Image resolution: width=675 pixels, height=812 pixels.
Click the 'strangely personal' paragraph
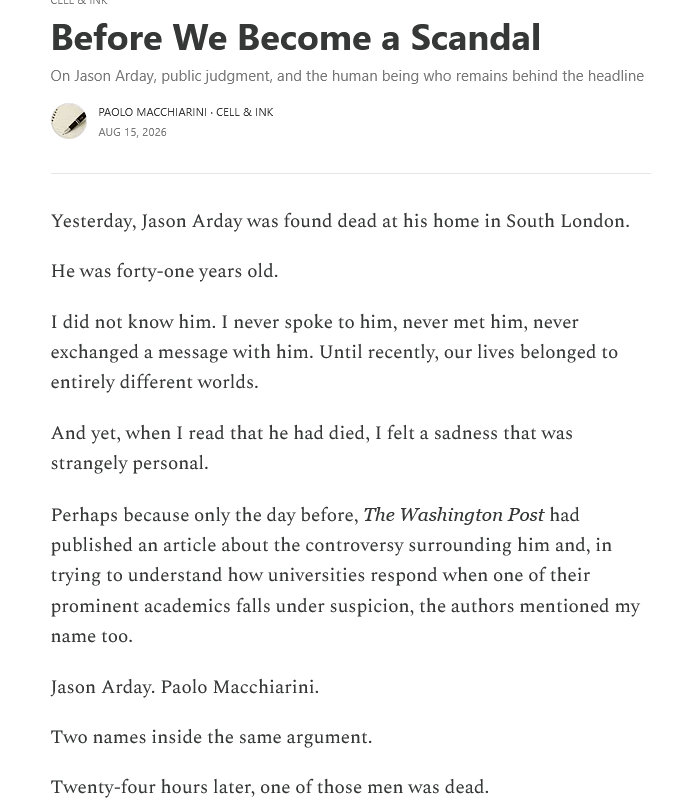point(312,448)
